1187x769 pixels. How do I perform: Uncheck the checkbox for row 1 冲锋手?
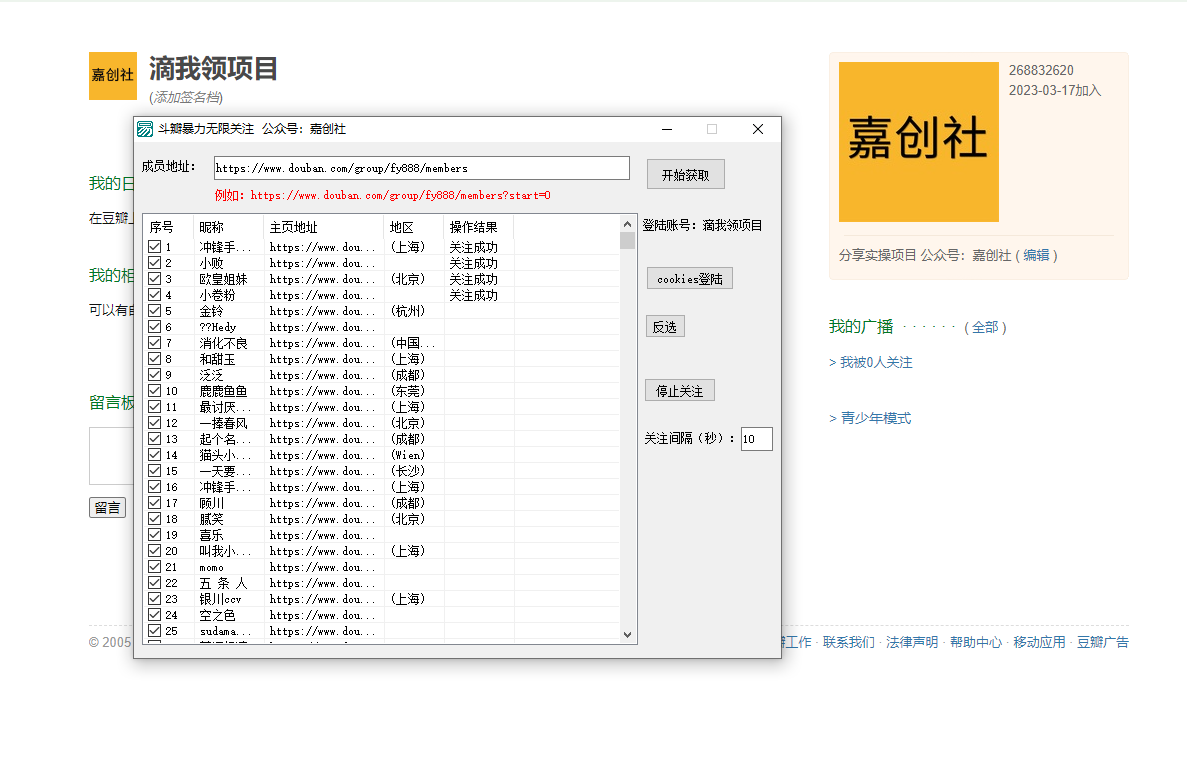155,247
